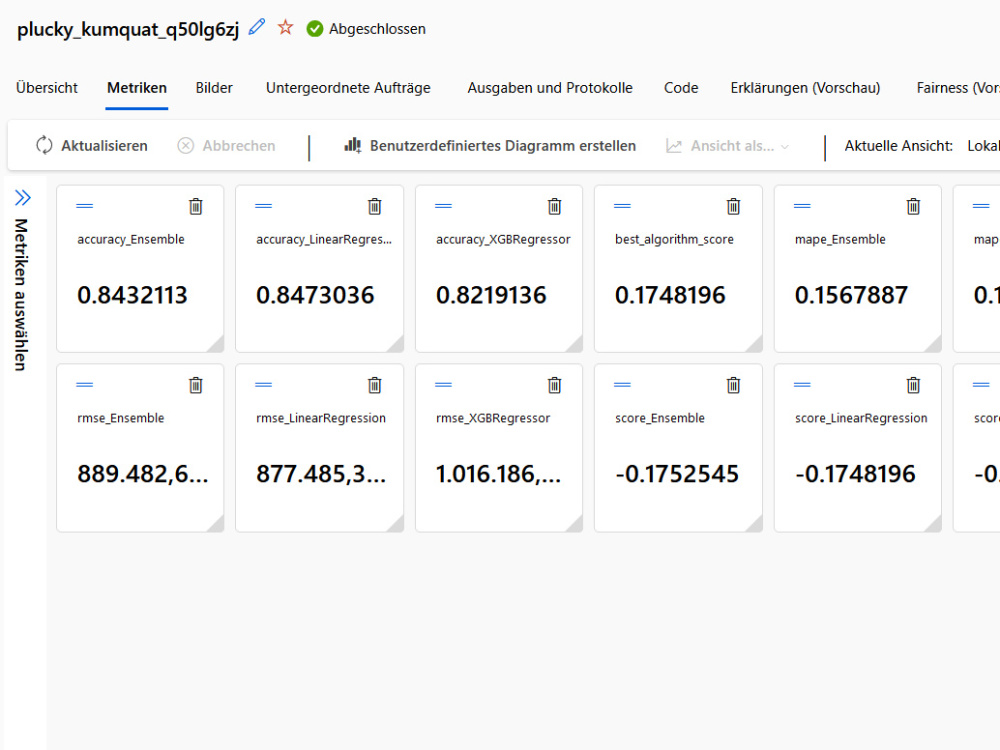Delete the rmse_XGBRegressor metric card
1000x750 pixels.
pyautogui.click(x=555, y=385)
